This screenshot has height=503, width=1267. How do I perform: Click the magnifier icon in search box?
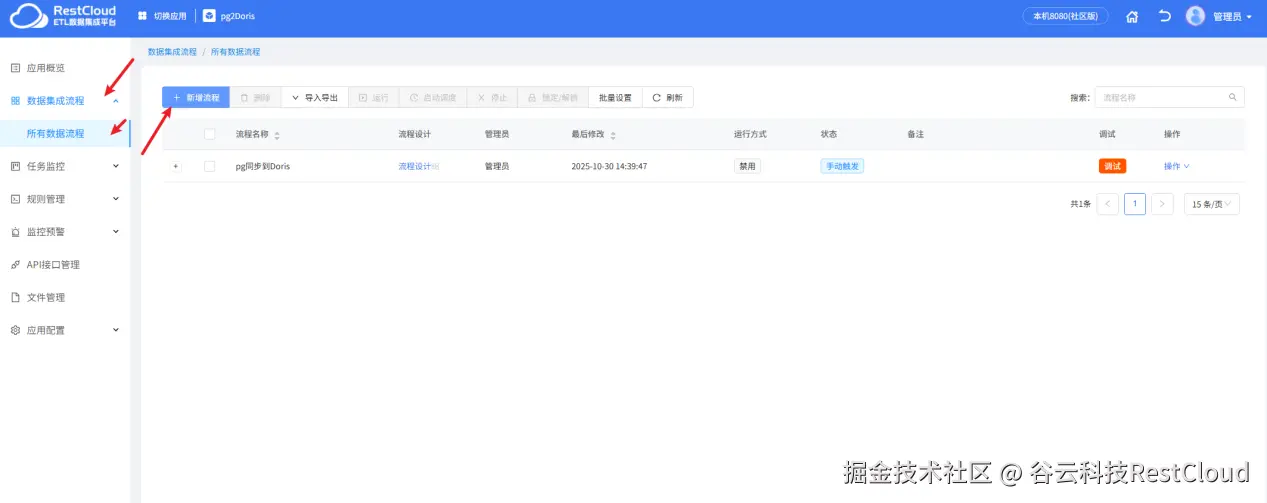1232,97
